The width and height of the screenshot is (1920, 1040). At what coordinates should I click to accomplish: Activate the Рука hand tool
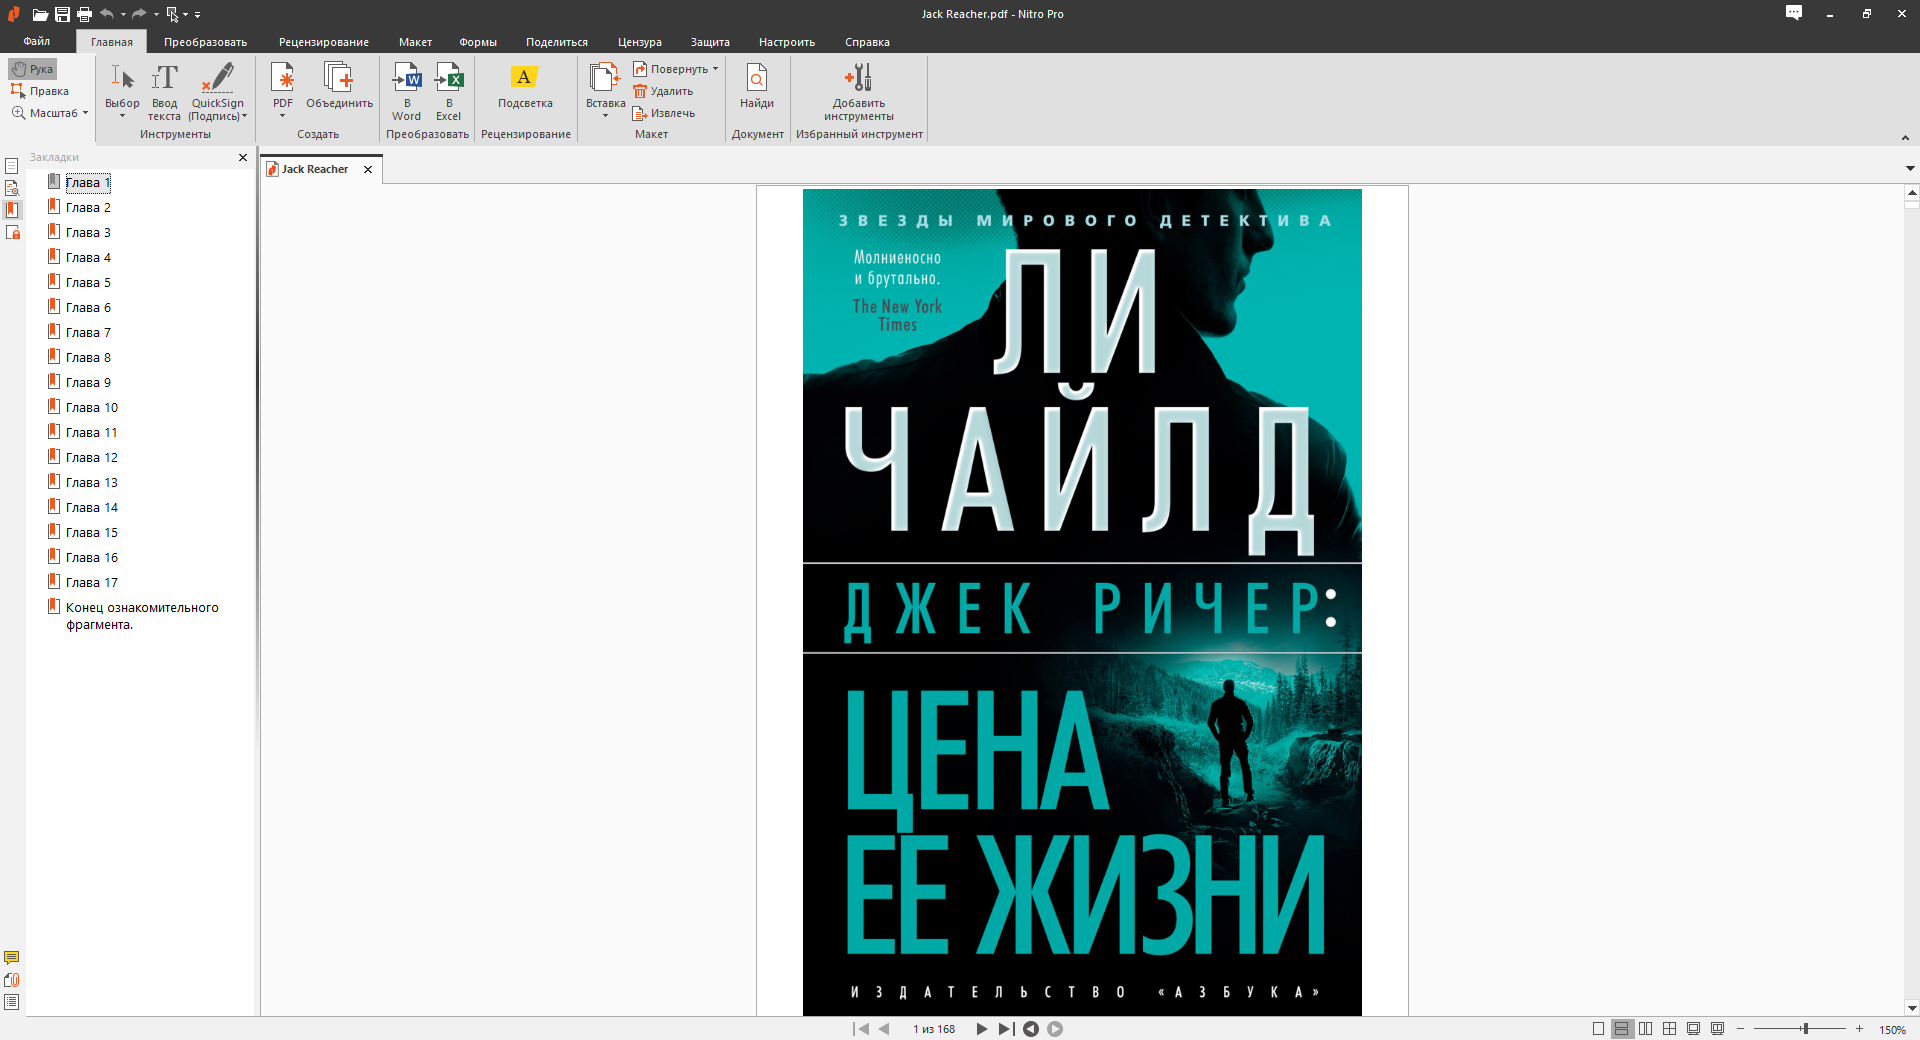[x=33, y=69]
